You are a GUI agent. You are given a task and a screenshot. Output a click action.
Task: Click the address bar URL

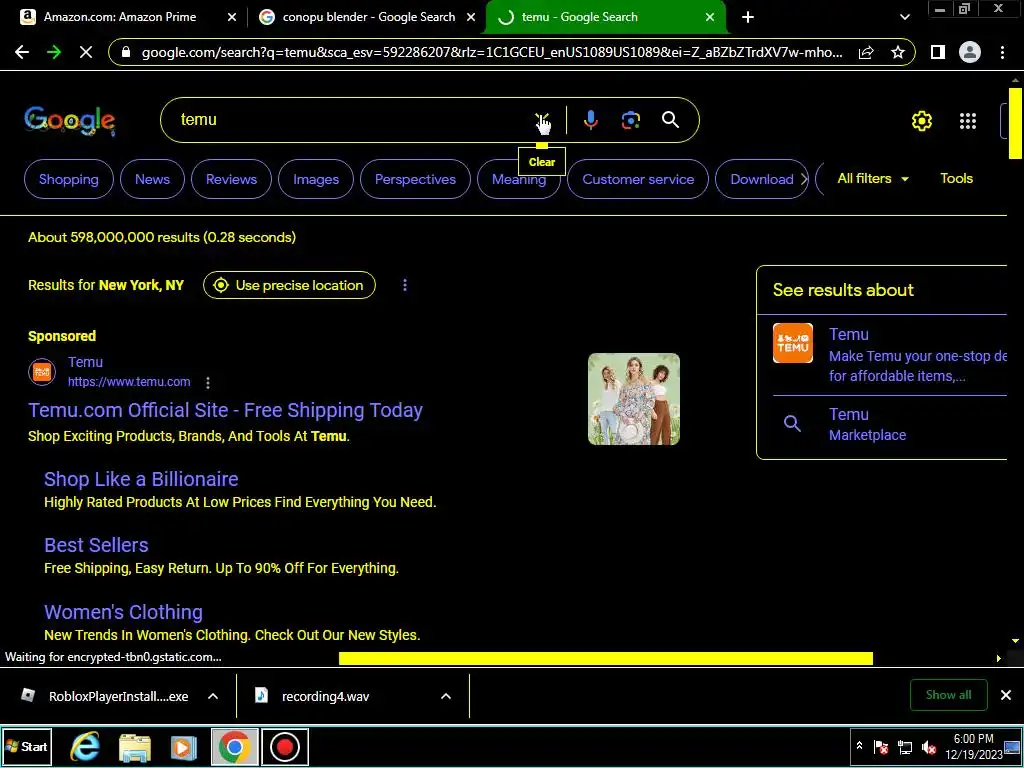point(491,52)
